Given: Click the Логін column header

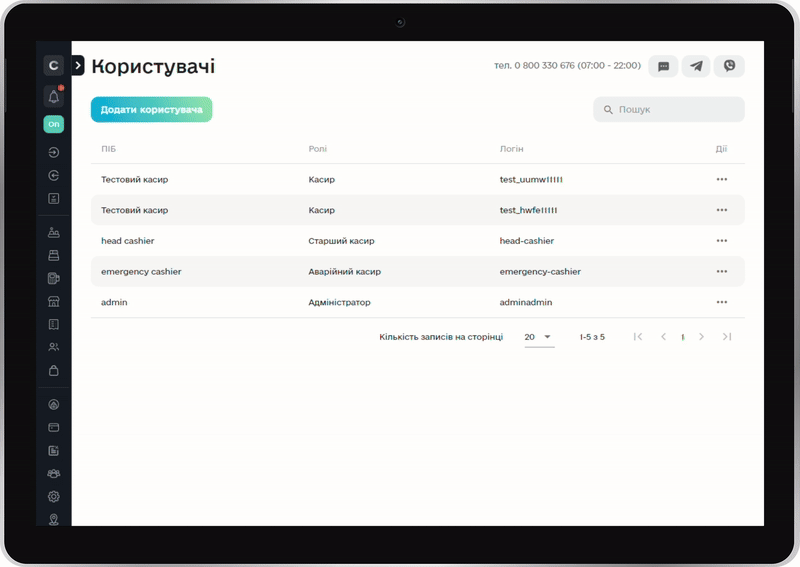Looking at the screenshot, I should [x=511, y=149].
